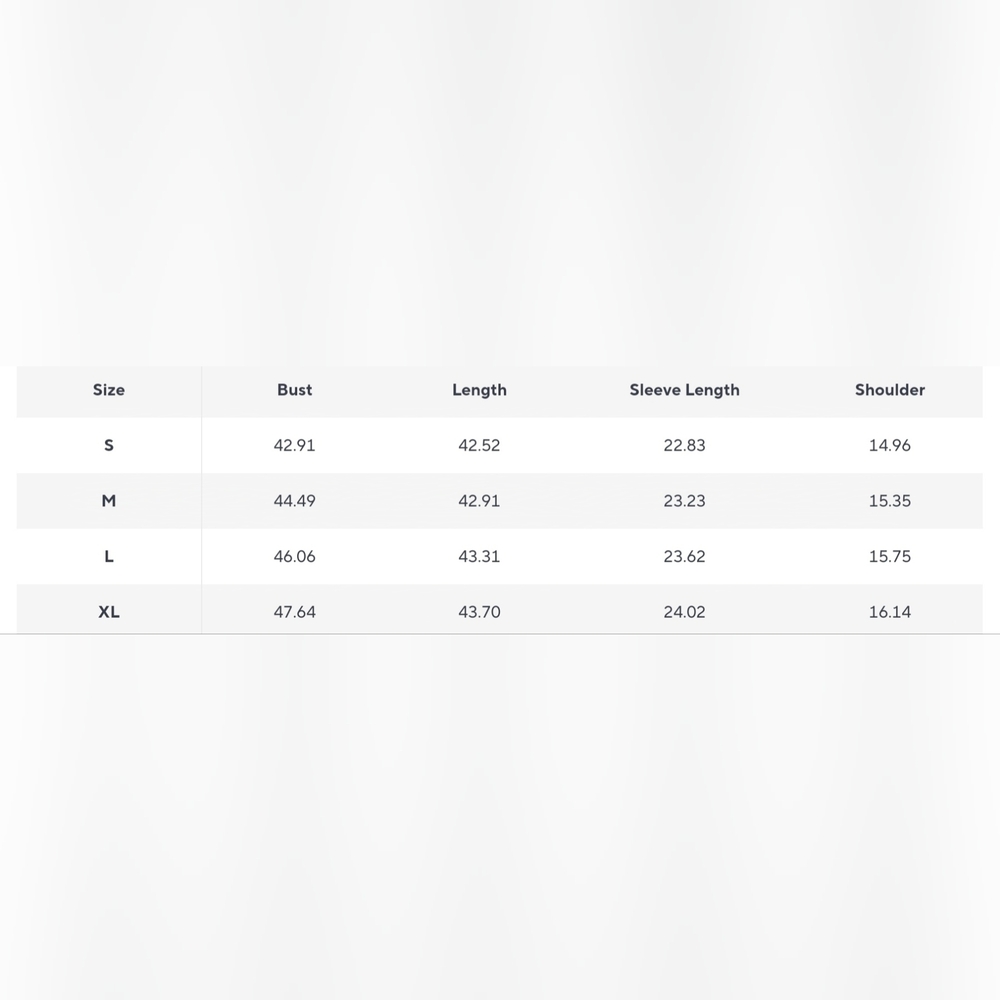Image resolution: width=1000 pixels, height=1000 pixels.
Task: Click bust value 47.64 for XL
Action: point(294,612)
